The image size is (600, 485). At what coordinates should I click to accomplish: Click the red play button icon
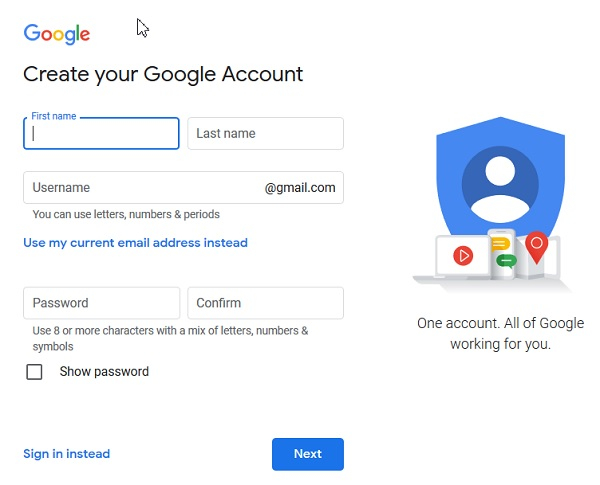(x=463, y=255)
